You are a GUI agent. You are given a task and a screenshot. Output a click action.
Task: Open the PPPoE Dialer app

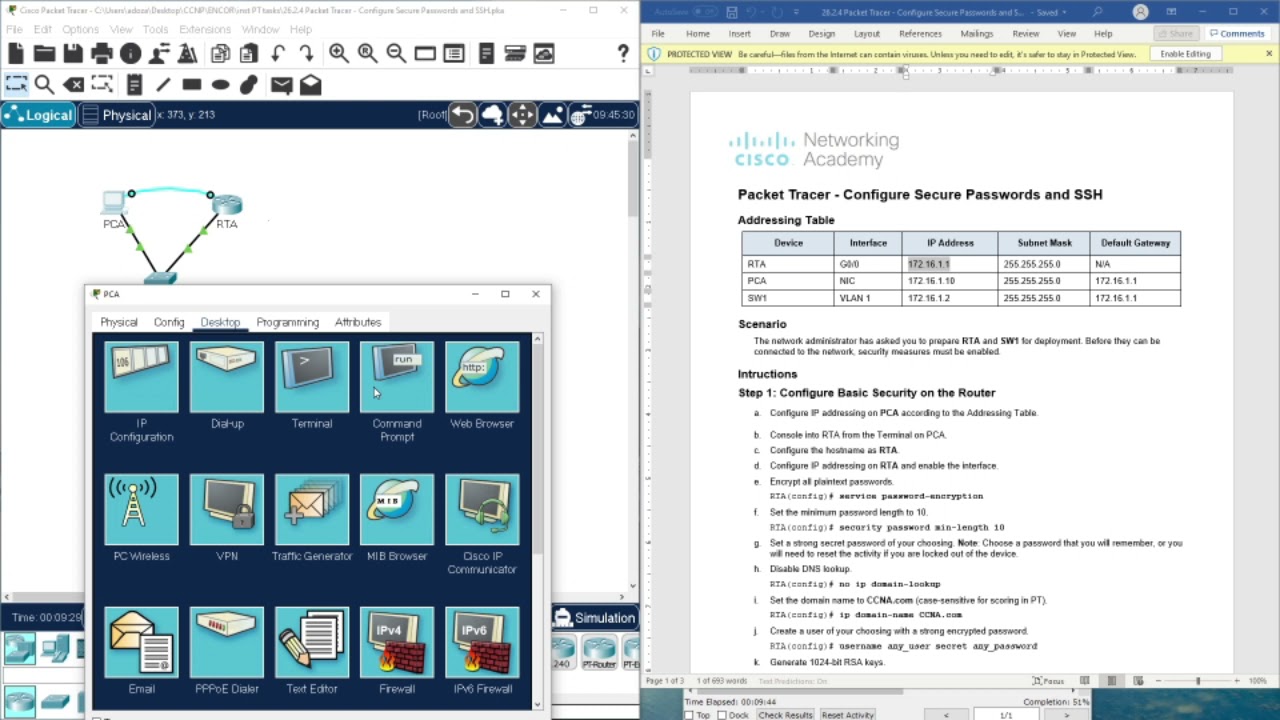(227, 642)
